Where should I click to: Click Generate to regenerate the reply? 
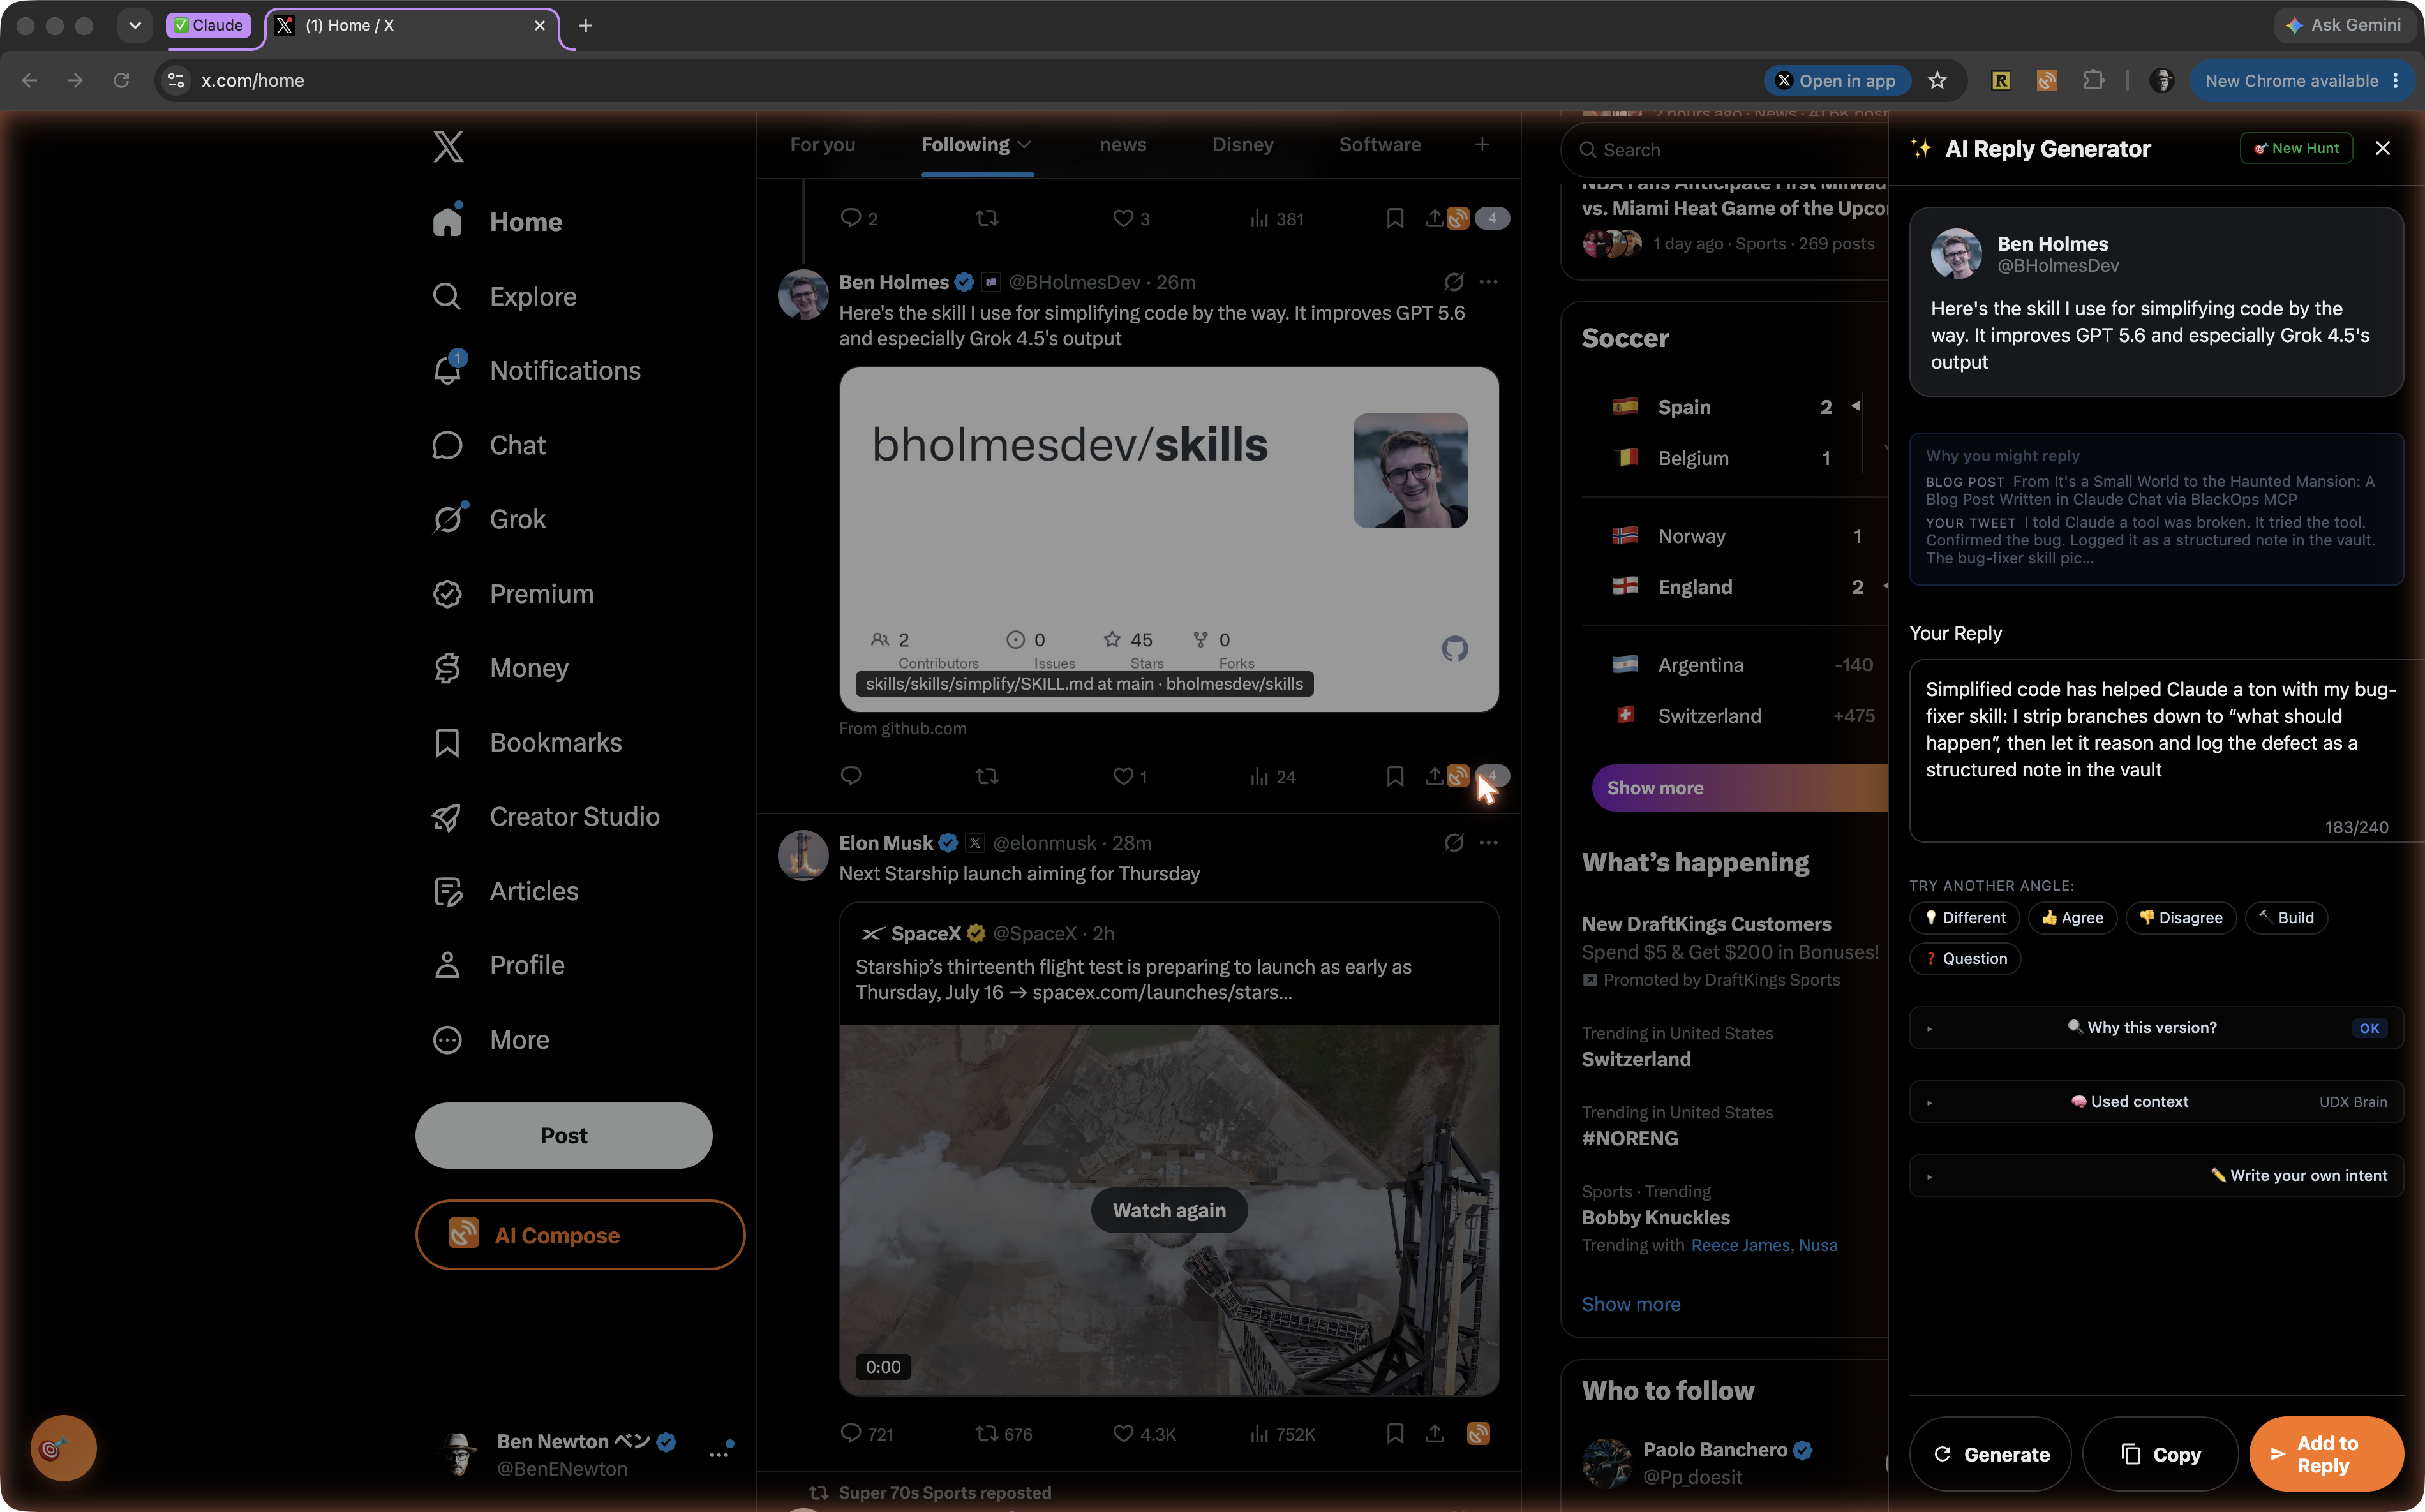(1990, 1454)
